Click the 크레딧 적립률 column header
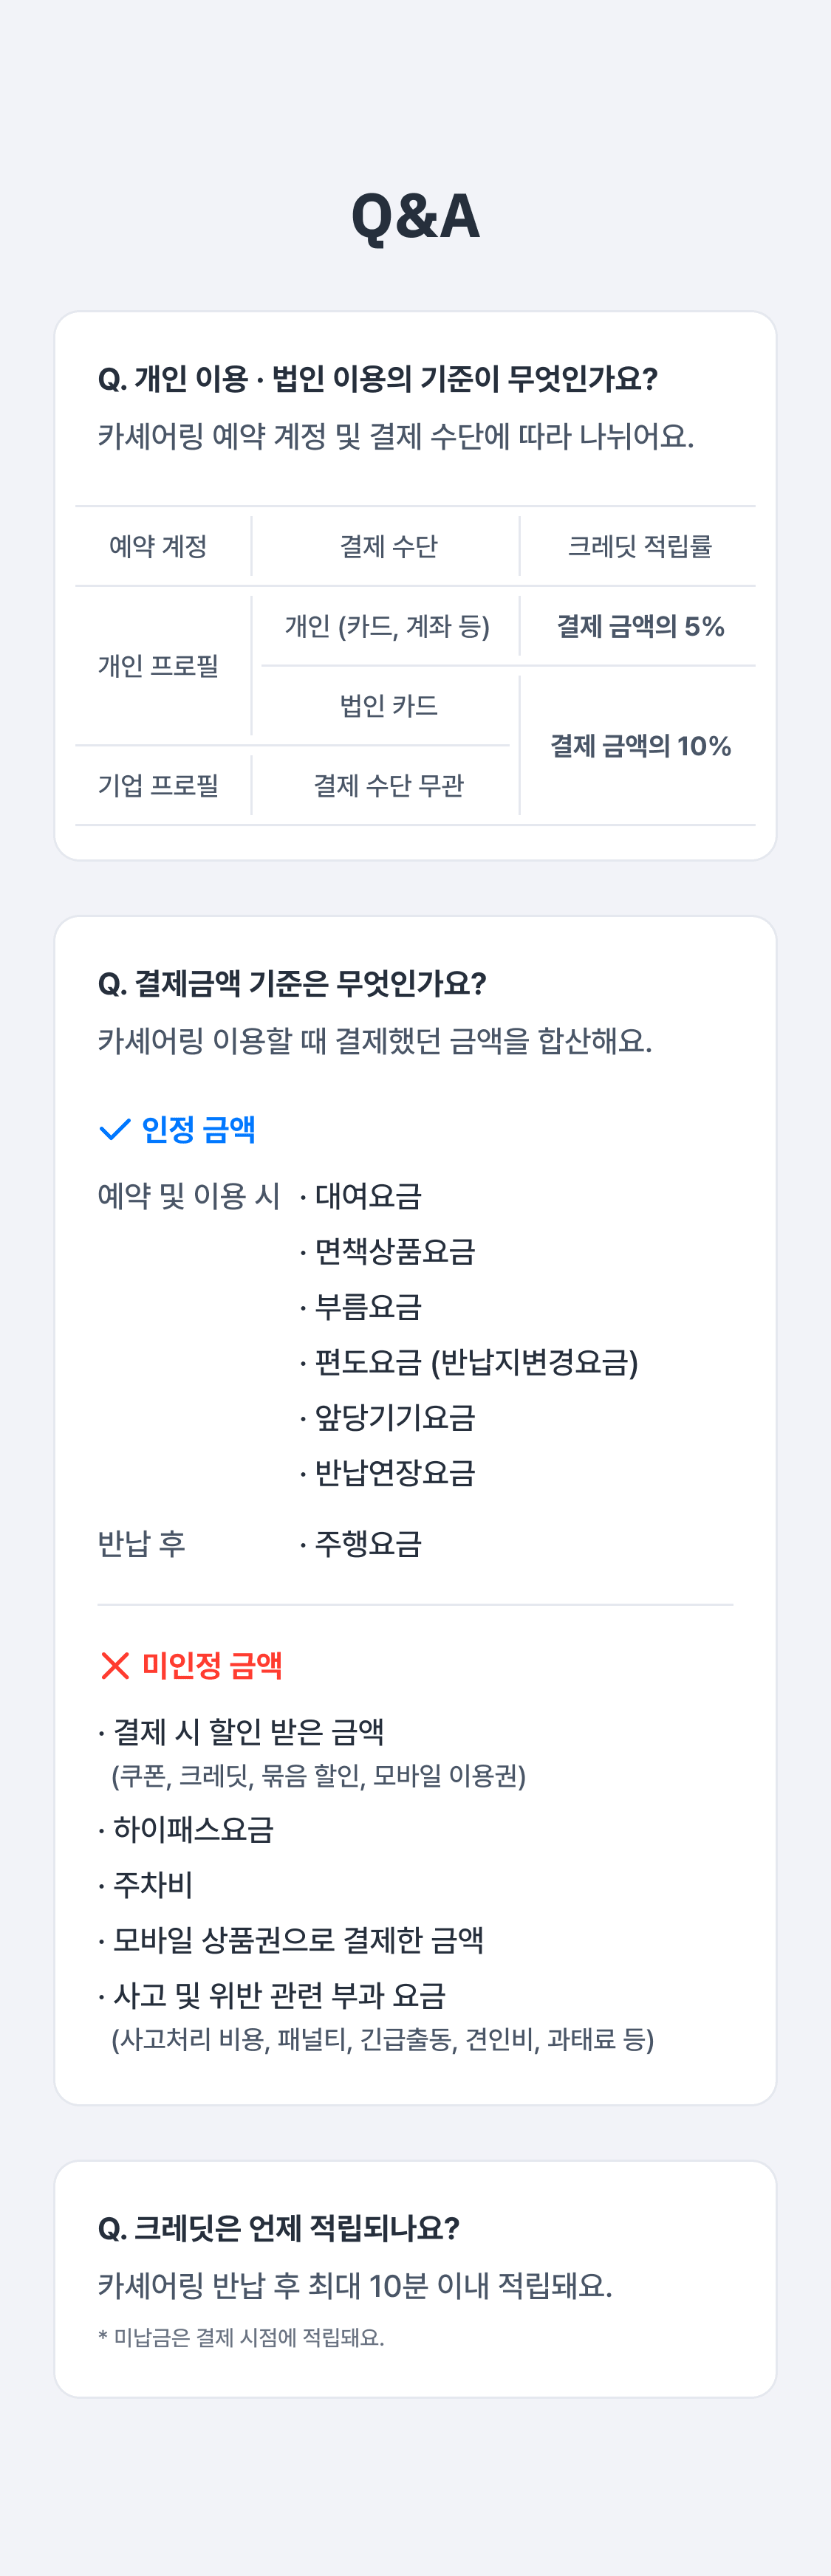 pos(639,546)
